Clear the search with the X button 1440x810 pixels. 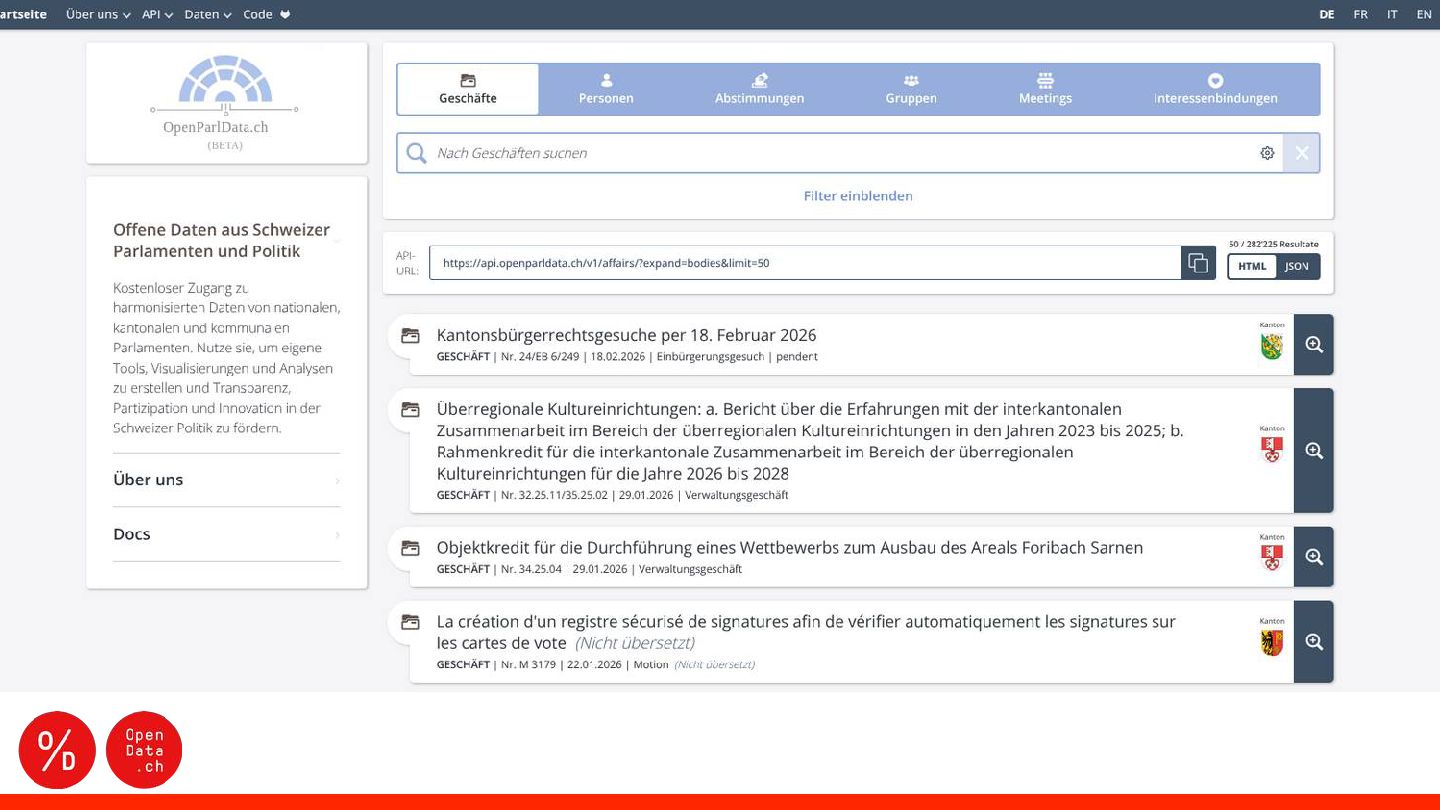[1301, 153]
